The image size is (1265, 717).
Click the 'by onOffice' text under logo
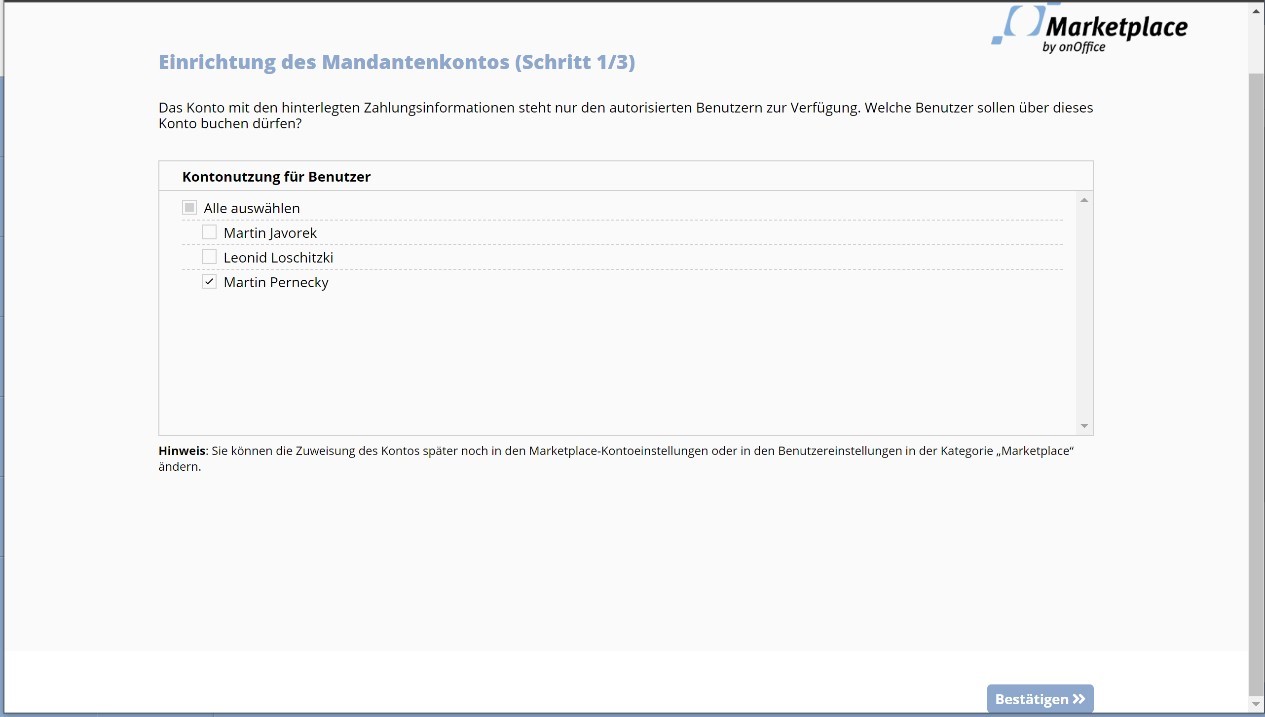(x=1073, y=47)
